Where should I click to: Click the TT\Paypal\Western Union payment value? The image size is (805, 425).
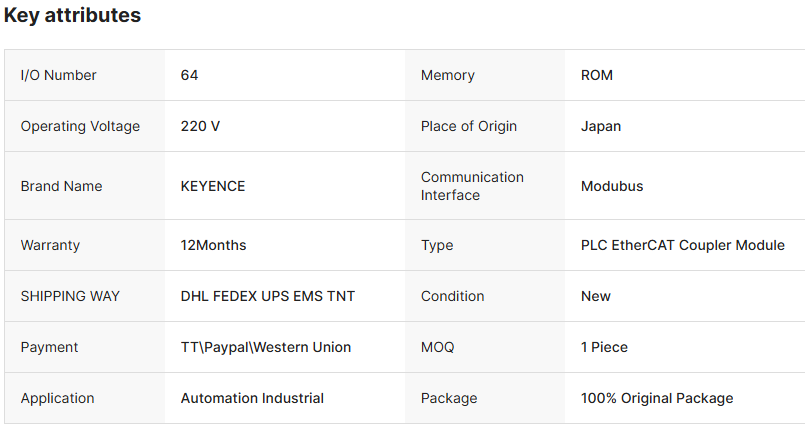tap(266, 347)
